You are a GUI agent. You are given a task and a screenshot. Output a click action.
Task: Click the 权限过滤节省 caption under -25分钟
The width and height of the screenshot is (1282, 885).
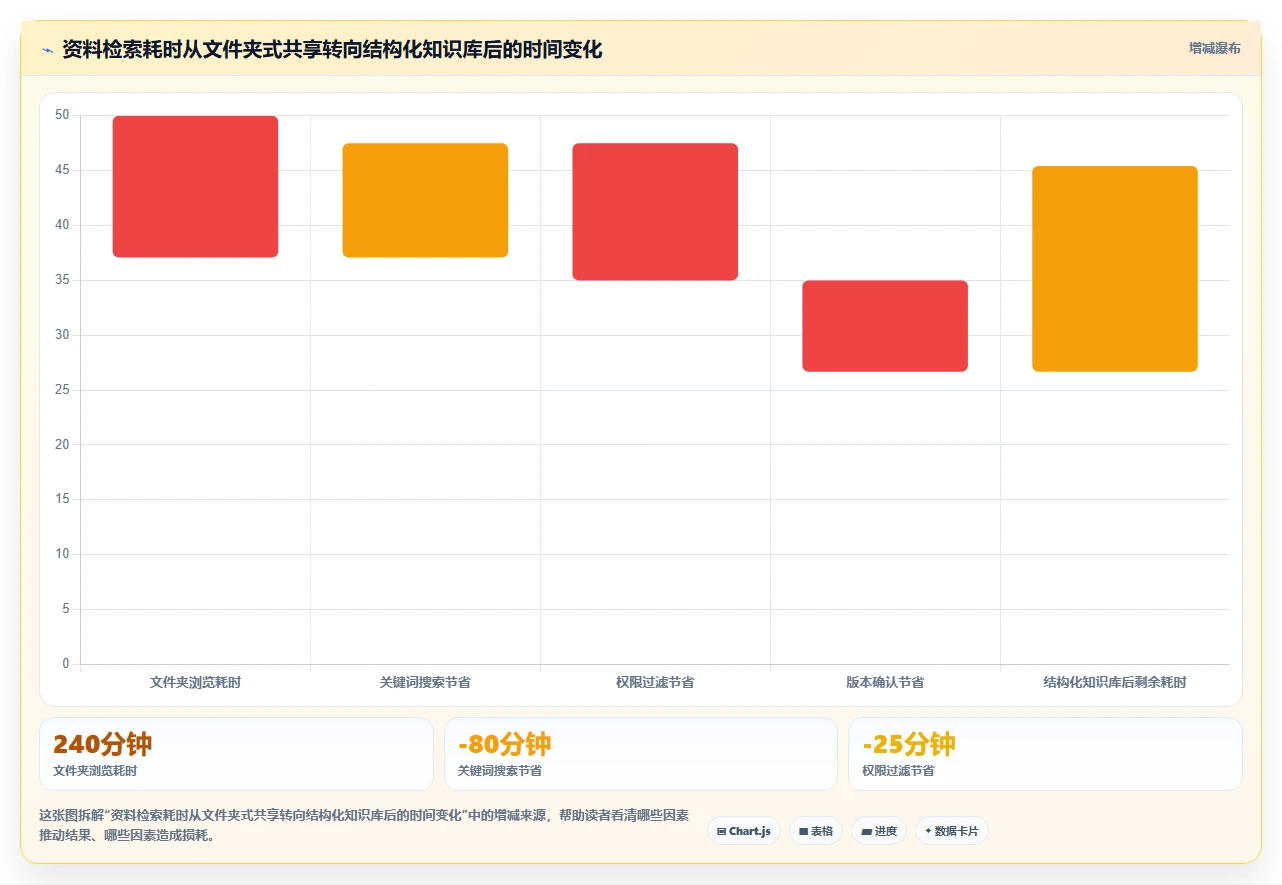pyautogui.click(x=898, y=771)
